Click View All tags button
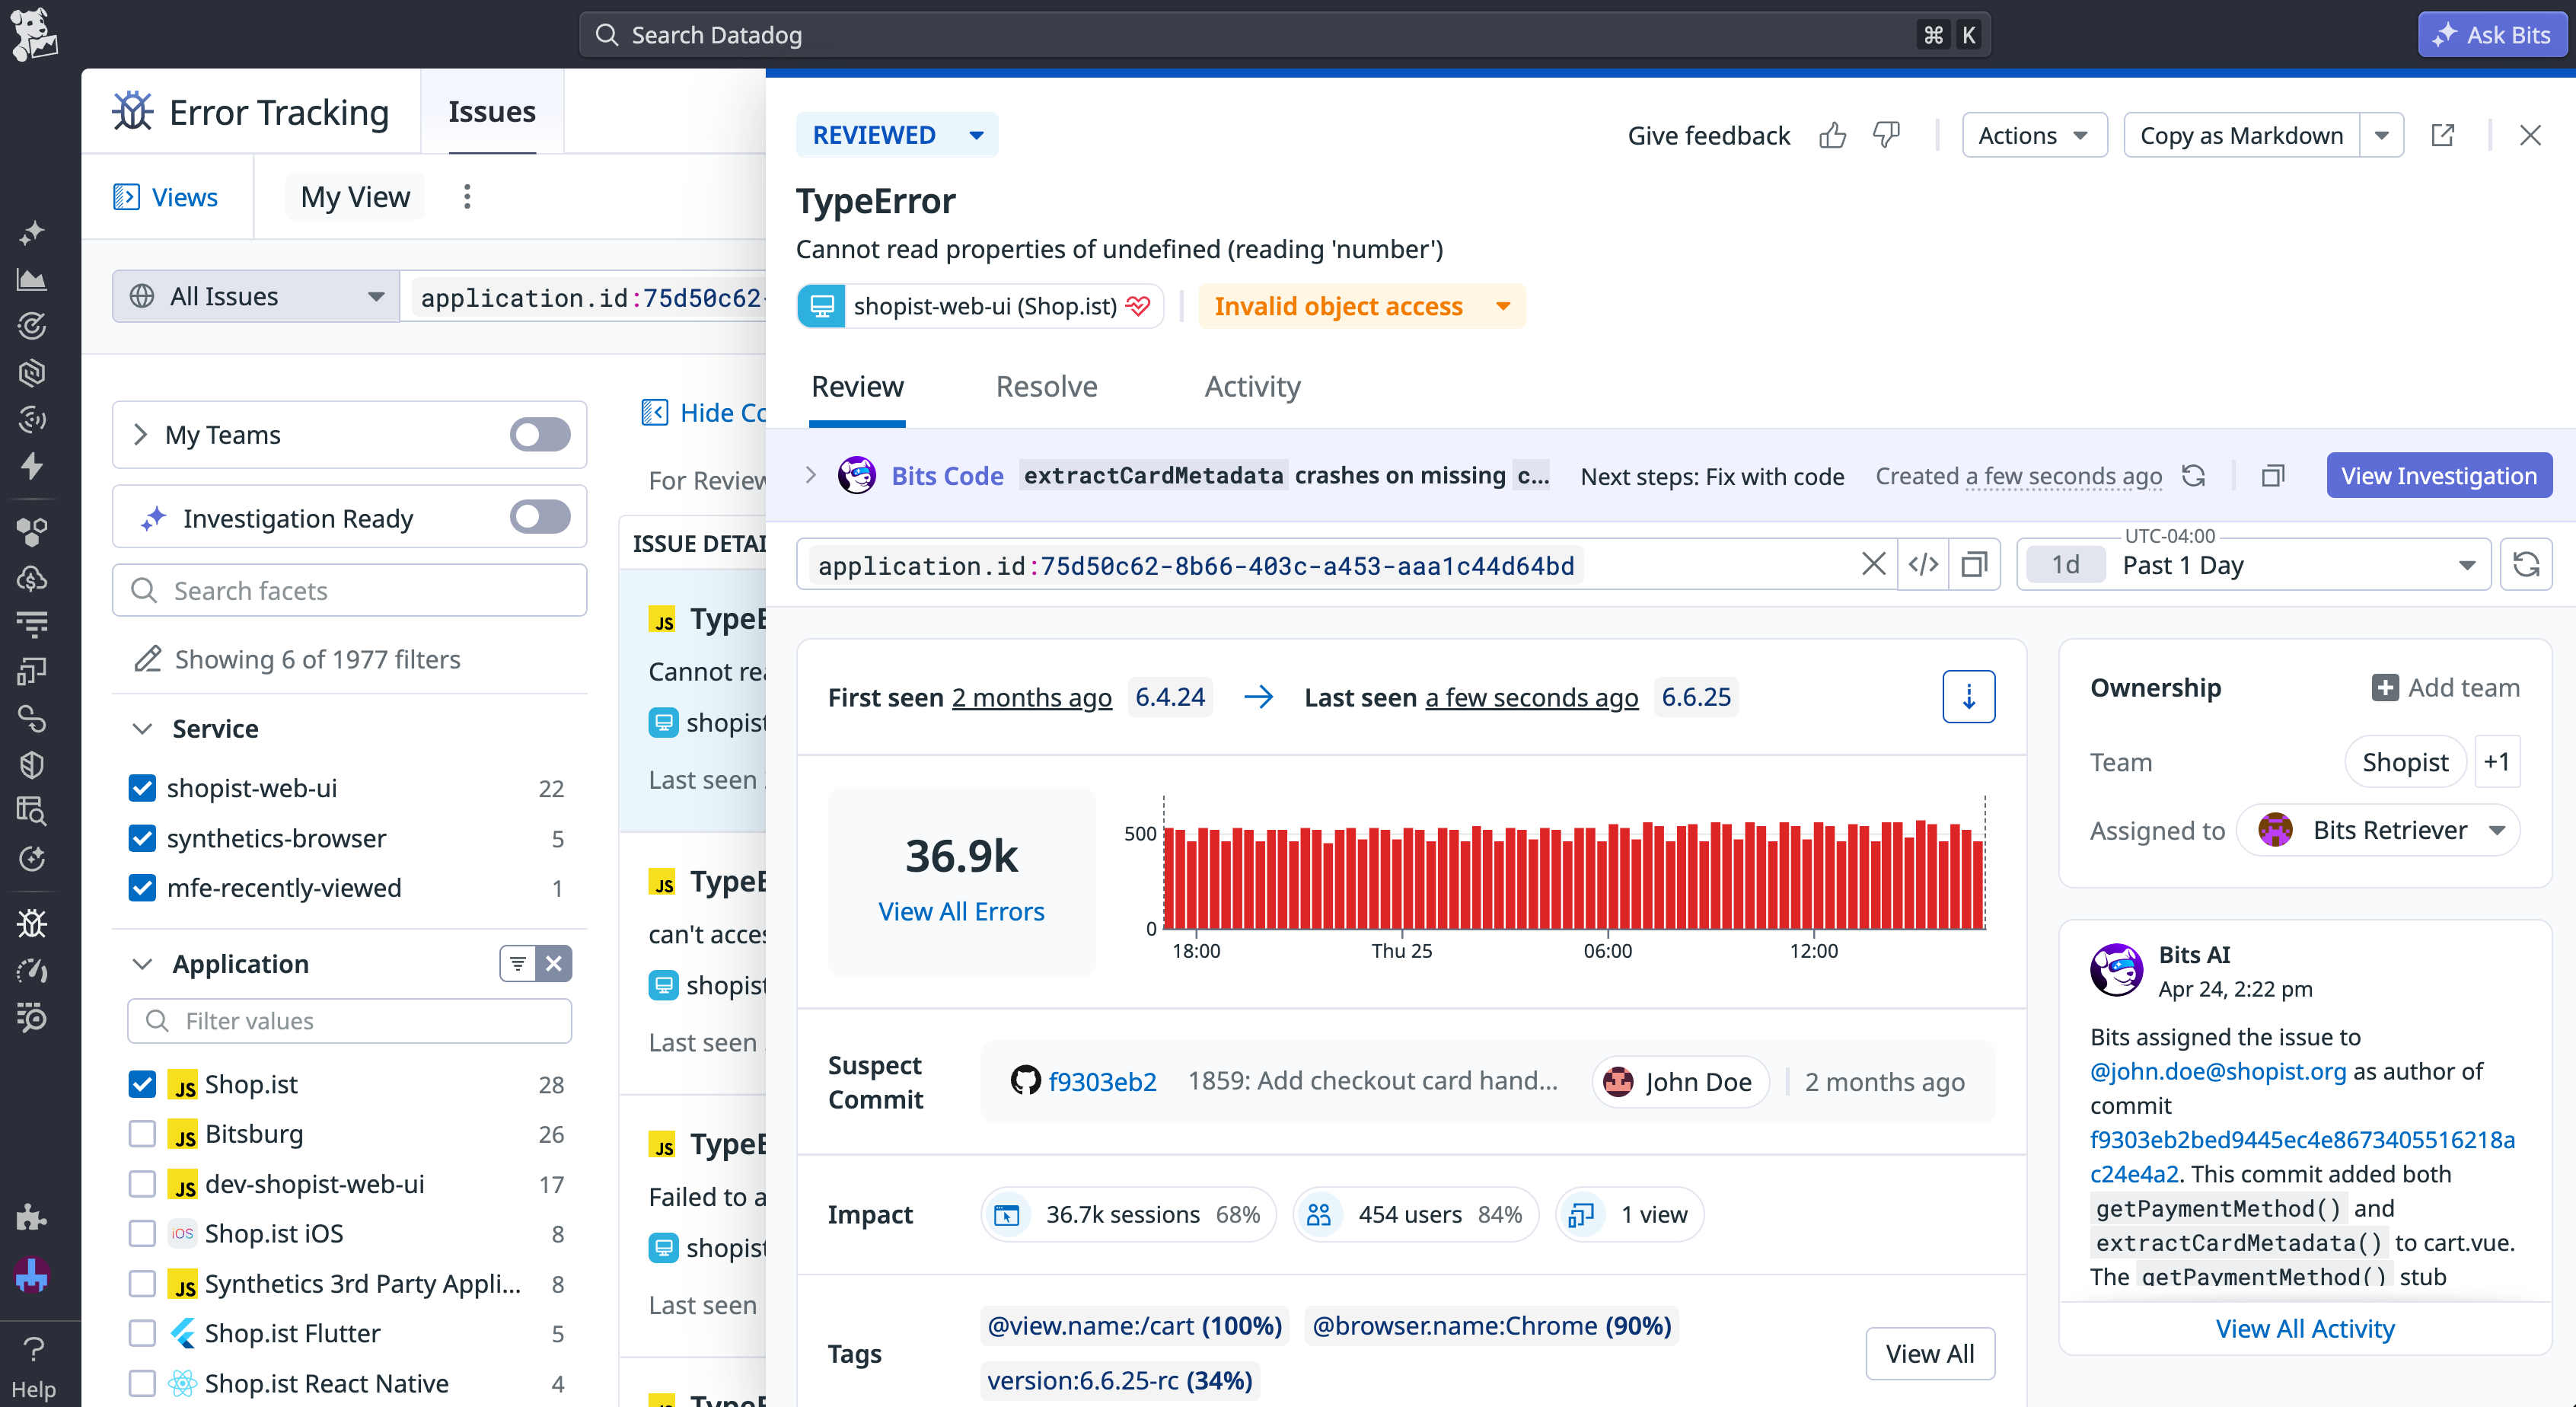 1929,1354
